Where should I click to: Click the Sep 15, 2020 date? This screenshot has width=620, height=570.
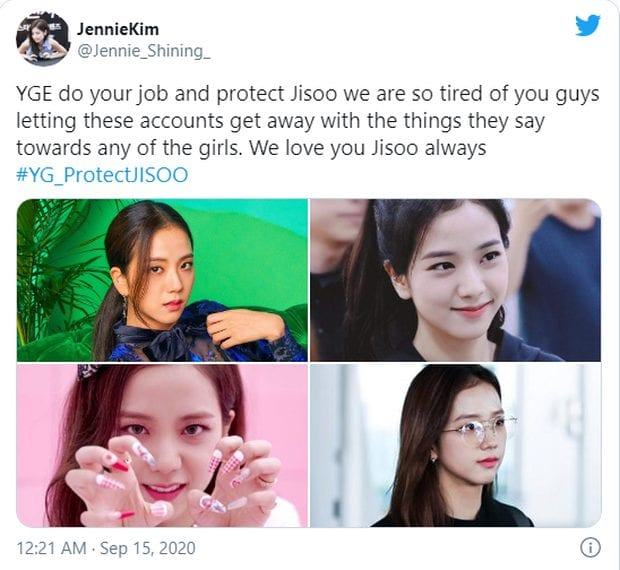[148, 548]
